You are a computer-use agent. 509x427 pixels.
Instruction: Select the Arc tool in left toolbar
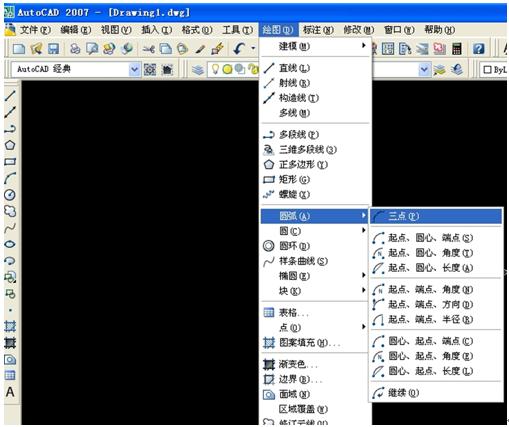pyautogui.click(x=10, y=178)
